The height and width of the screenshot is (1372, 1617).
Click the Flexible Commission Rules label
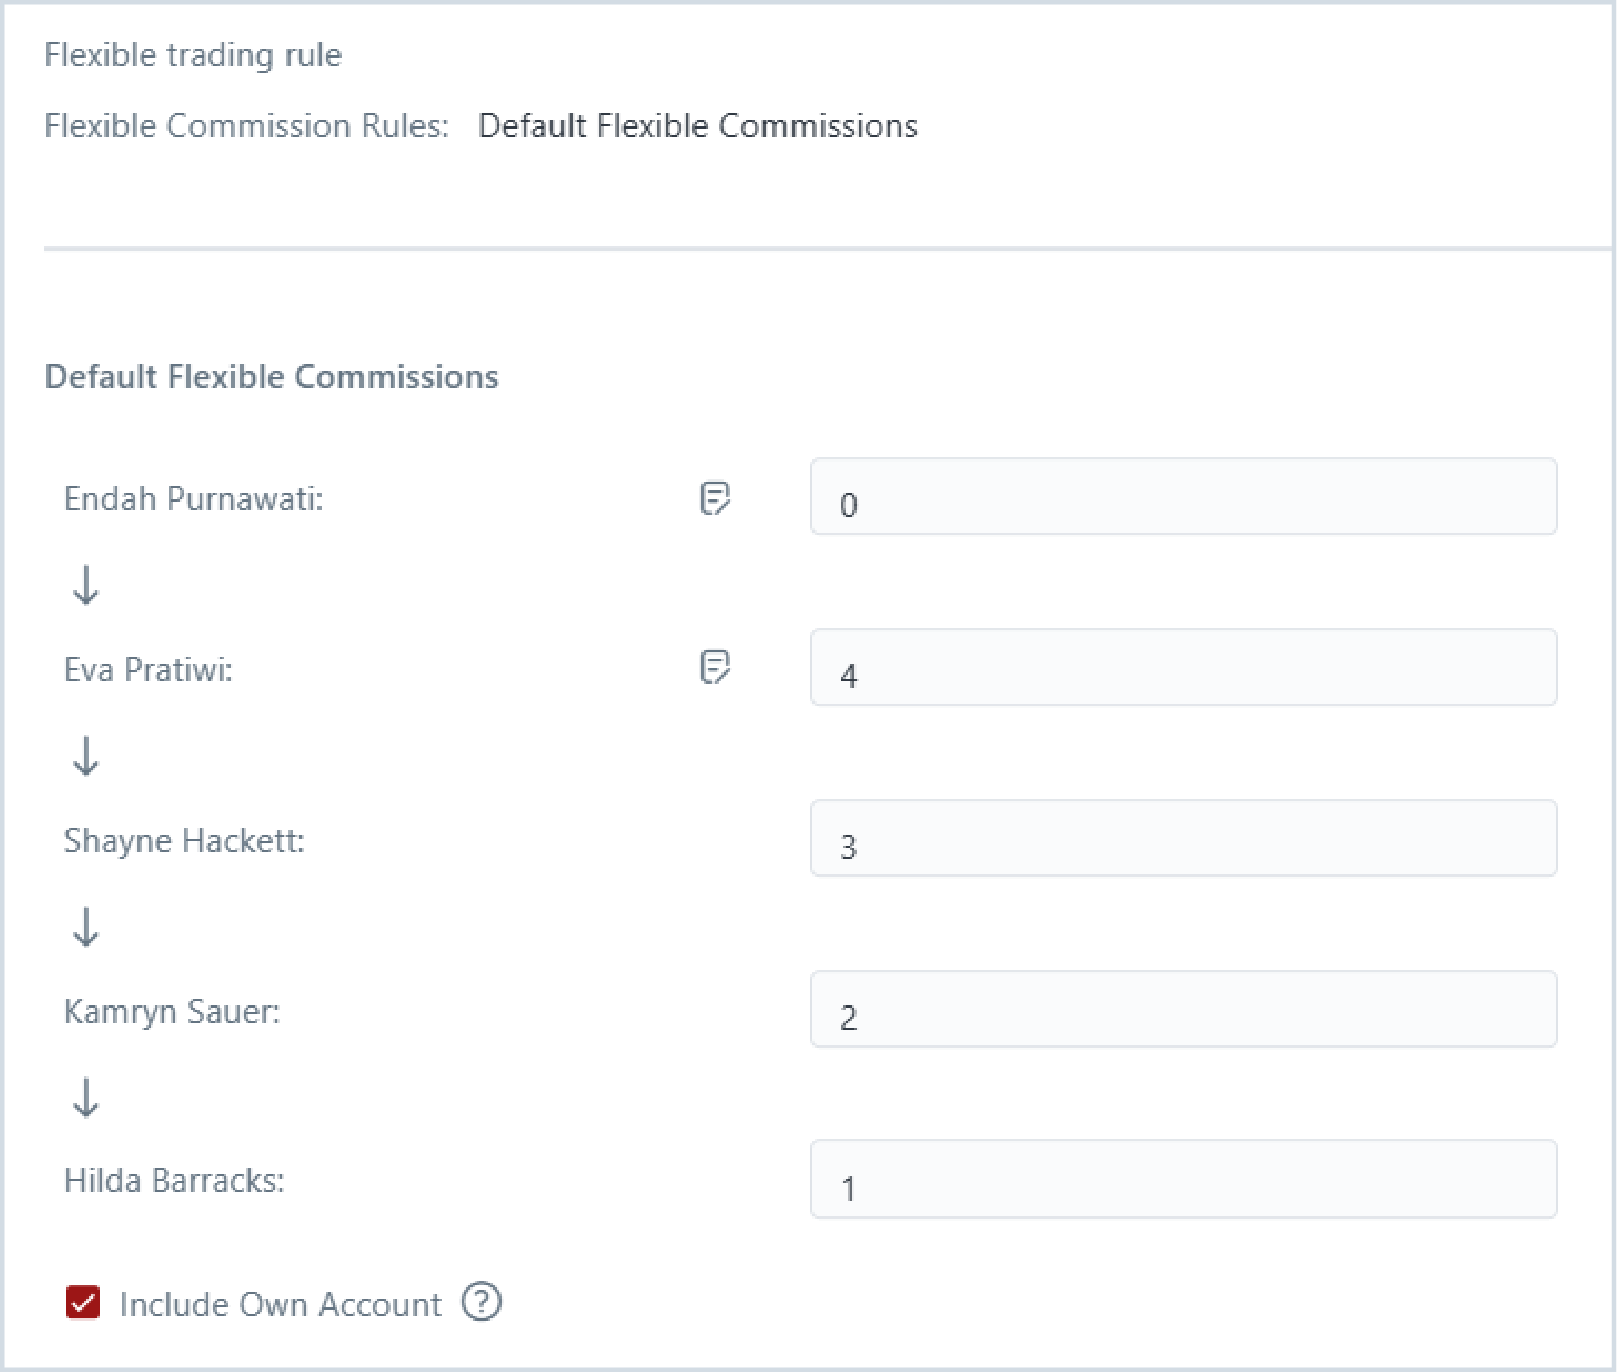click(246, 126)
